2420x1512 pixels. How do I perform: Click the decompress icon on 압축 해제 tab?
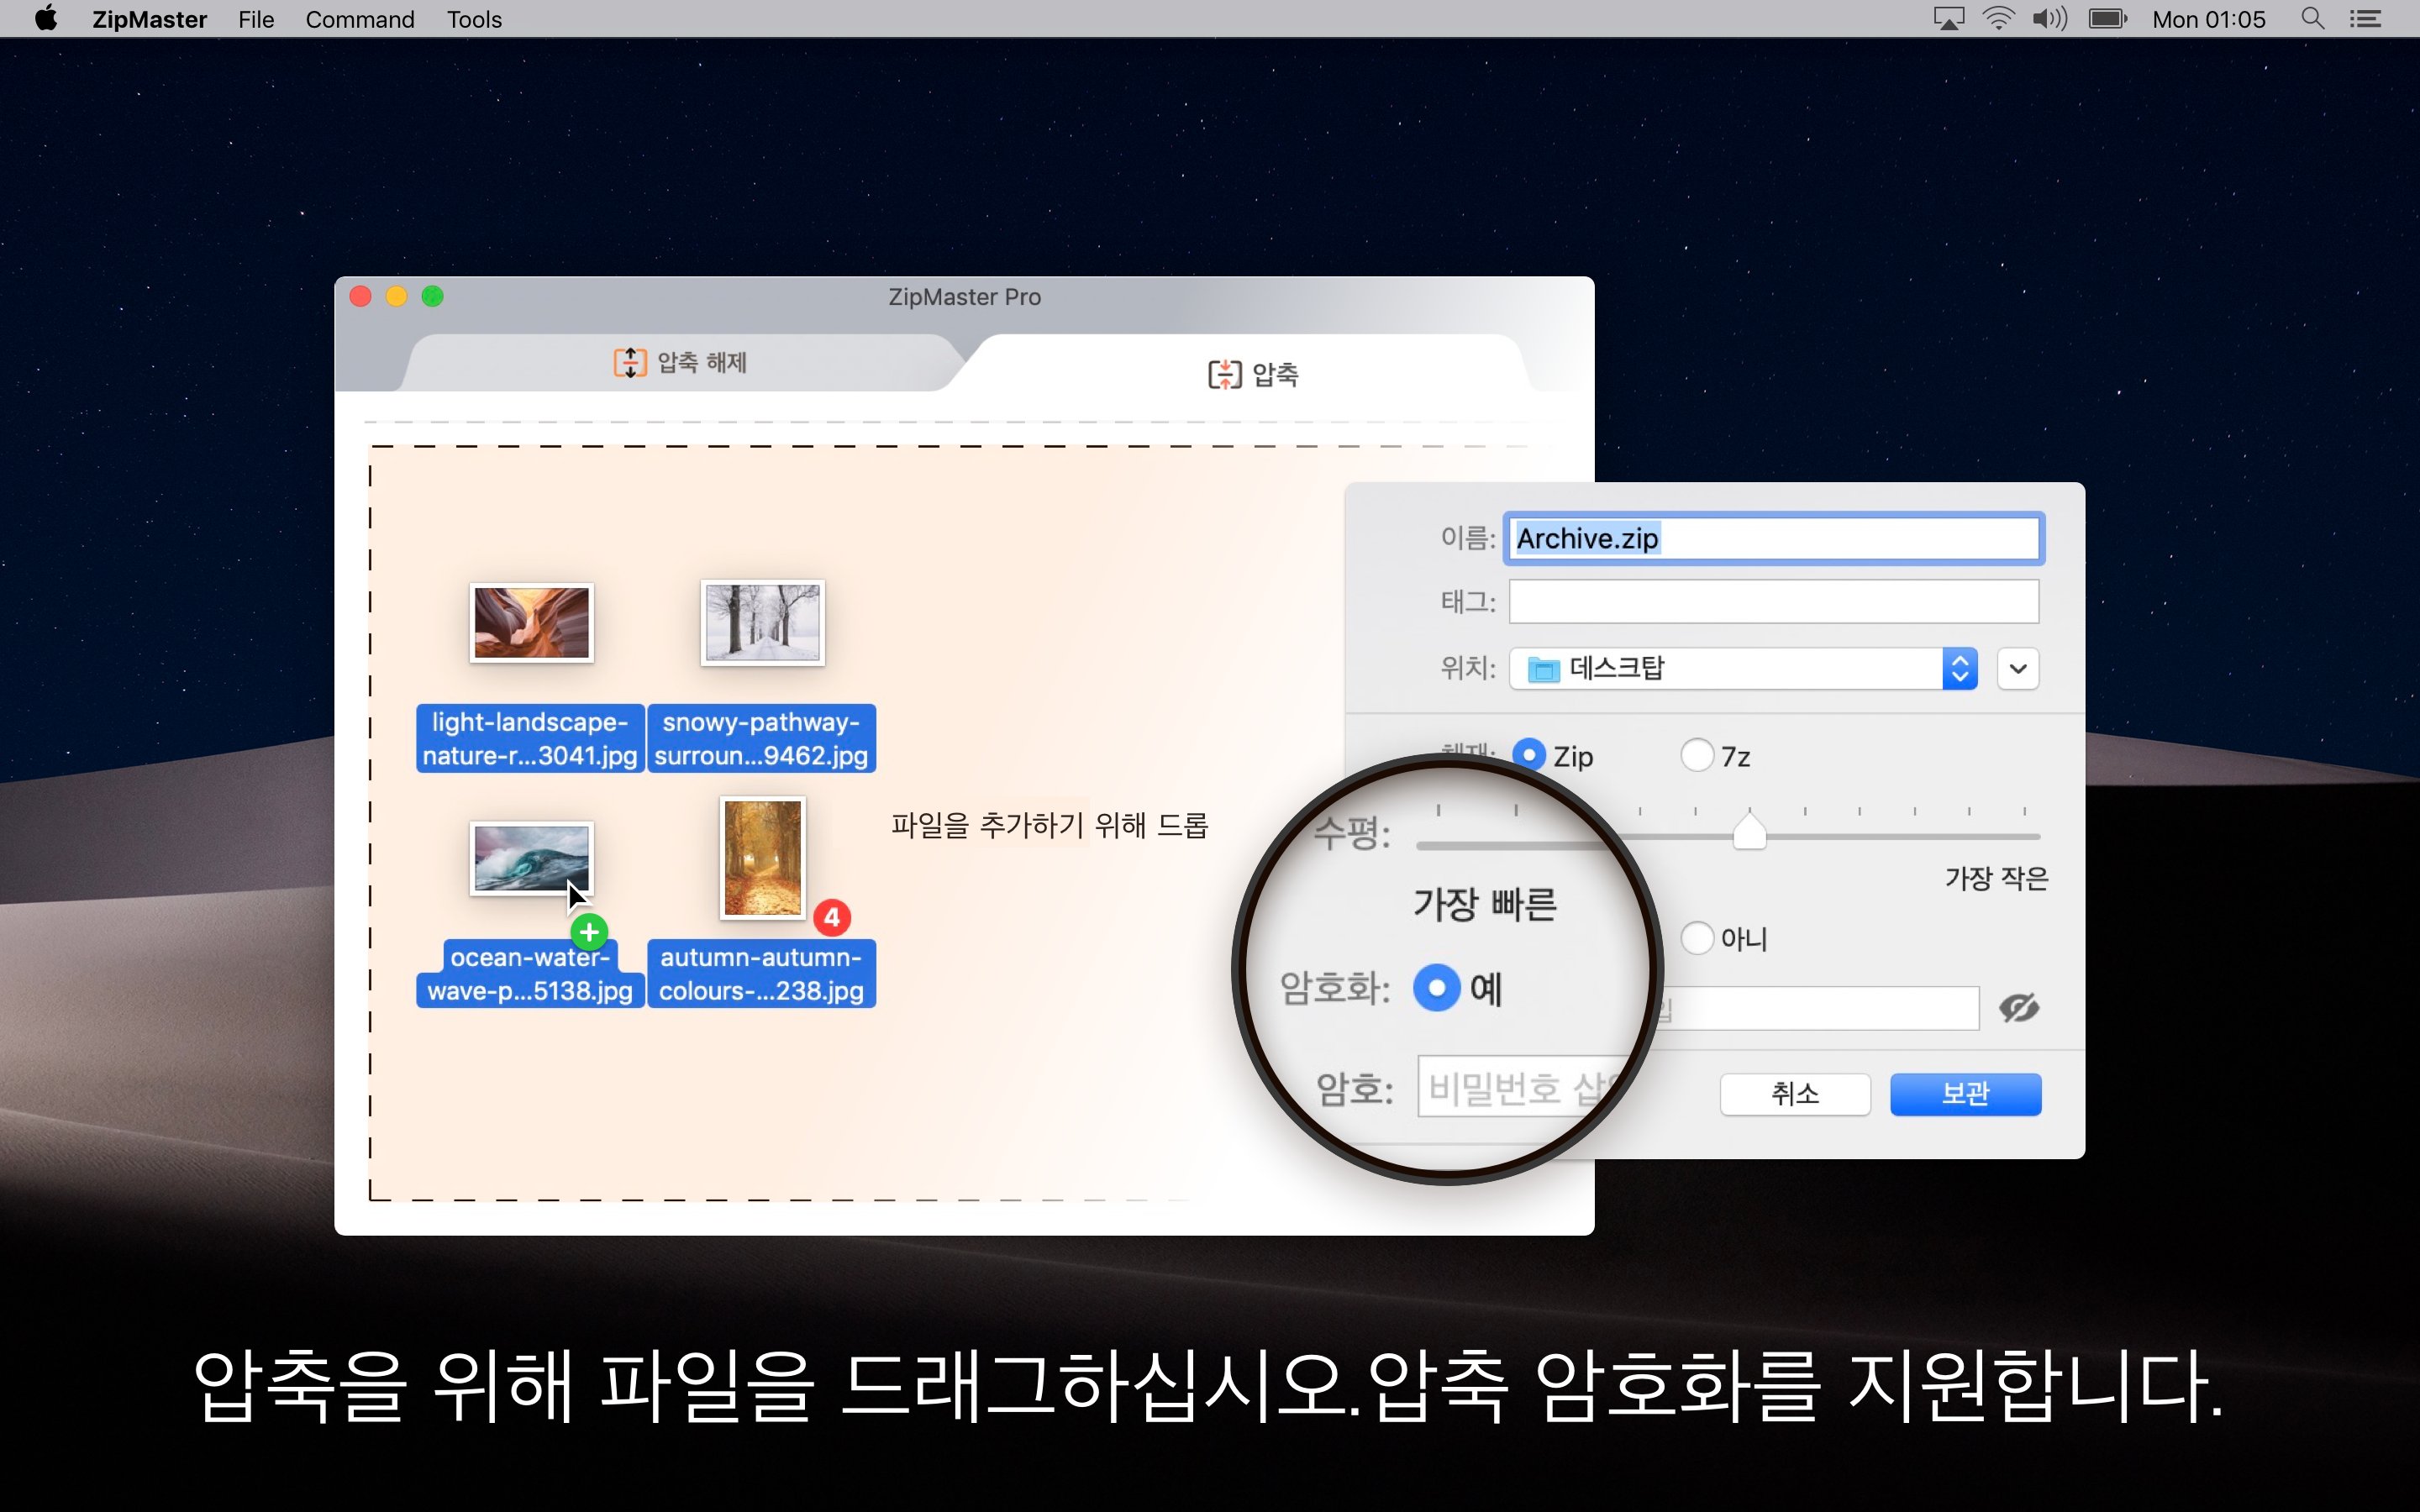630,362
